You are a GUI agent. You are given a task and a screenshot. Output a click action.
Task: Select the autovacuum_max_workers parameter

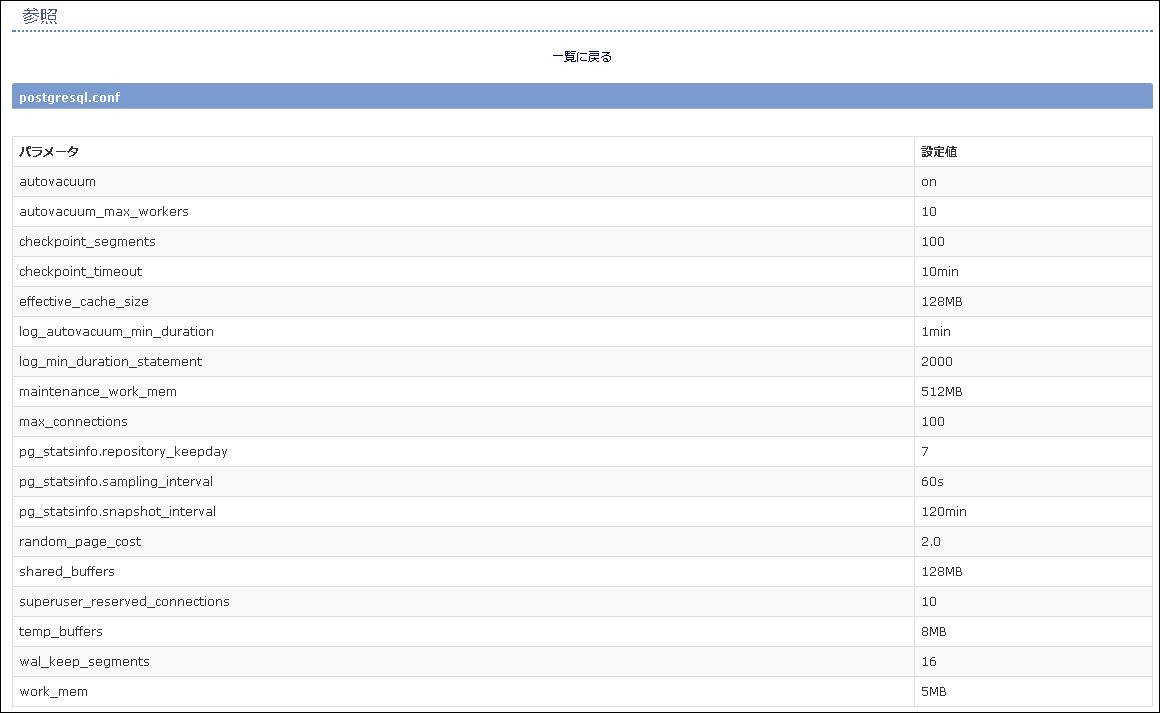tap(104, 212)
